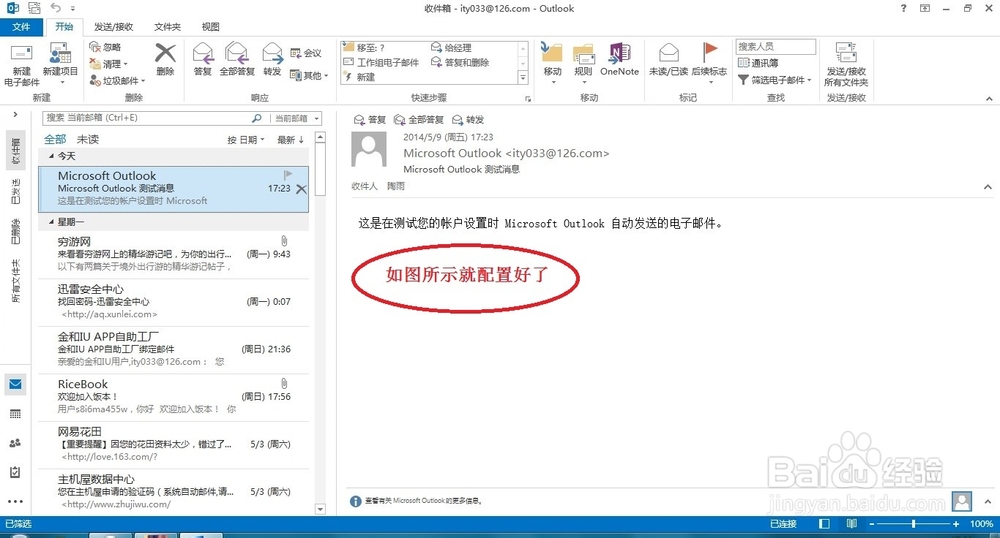Click the sender avatar picture
1000x538 pixels.
[x=369, y=149]
